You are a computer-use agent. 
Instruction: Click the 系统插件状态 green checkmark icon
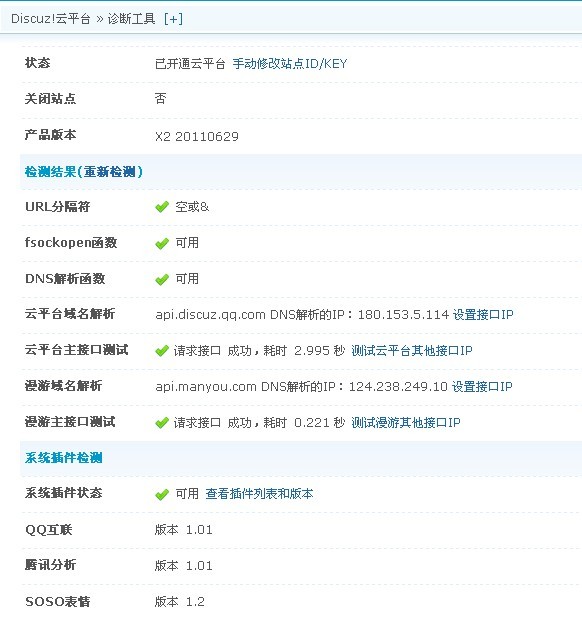(162, 494)
